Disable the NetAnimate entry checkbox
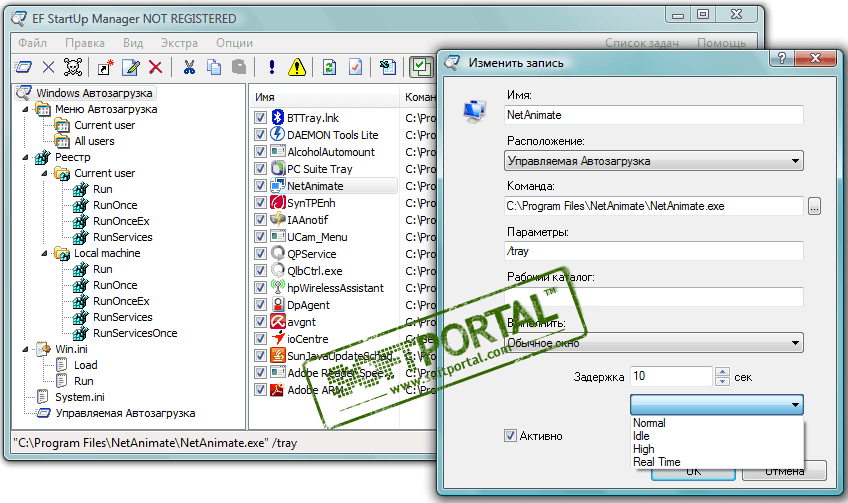 pyautogui.click(x=260, y=186)
